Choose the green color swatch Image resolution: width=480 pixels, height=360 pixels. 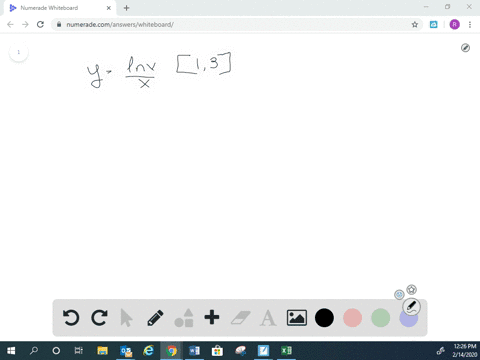point(380,318)
